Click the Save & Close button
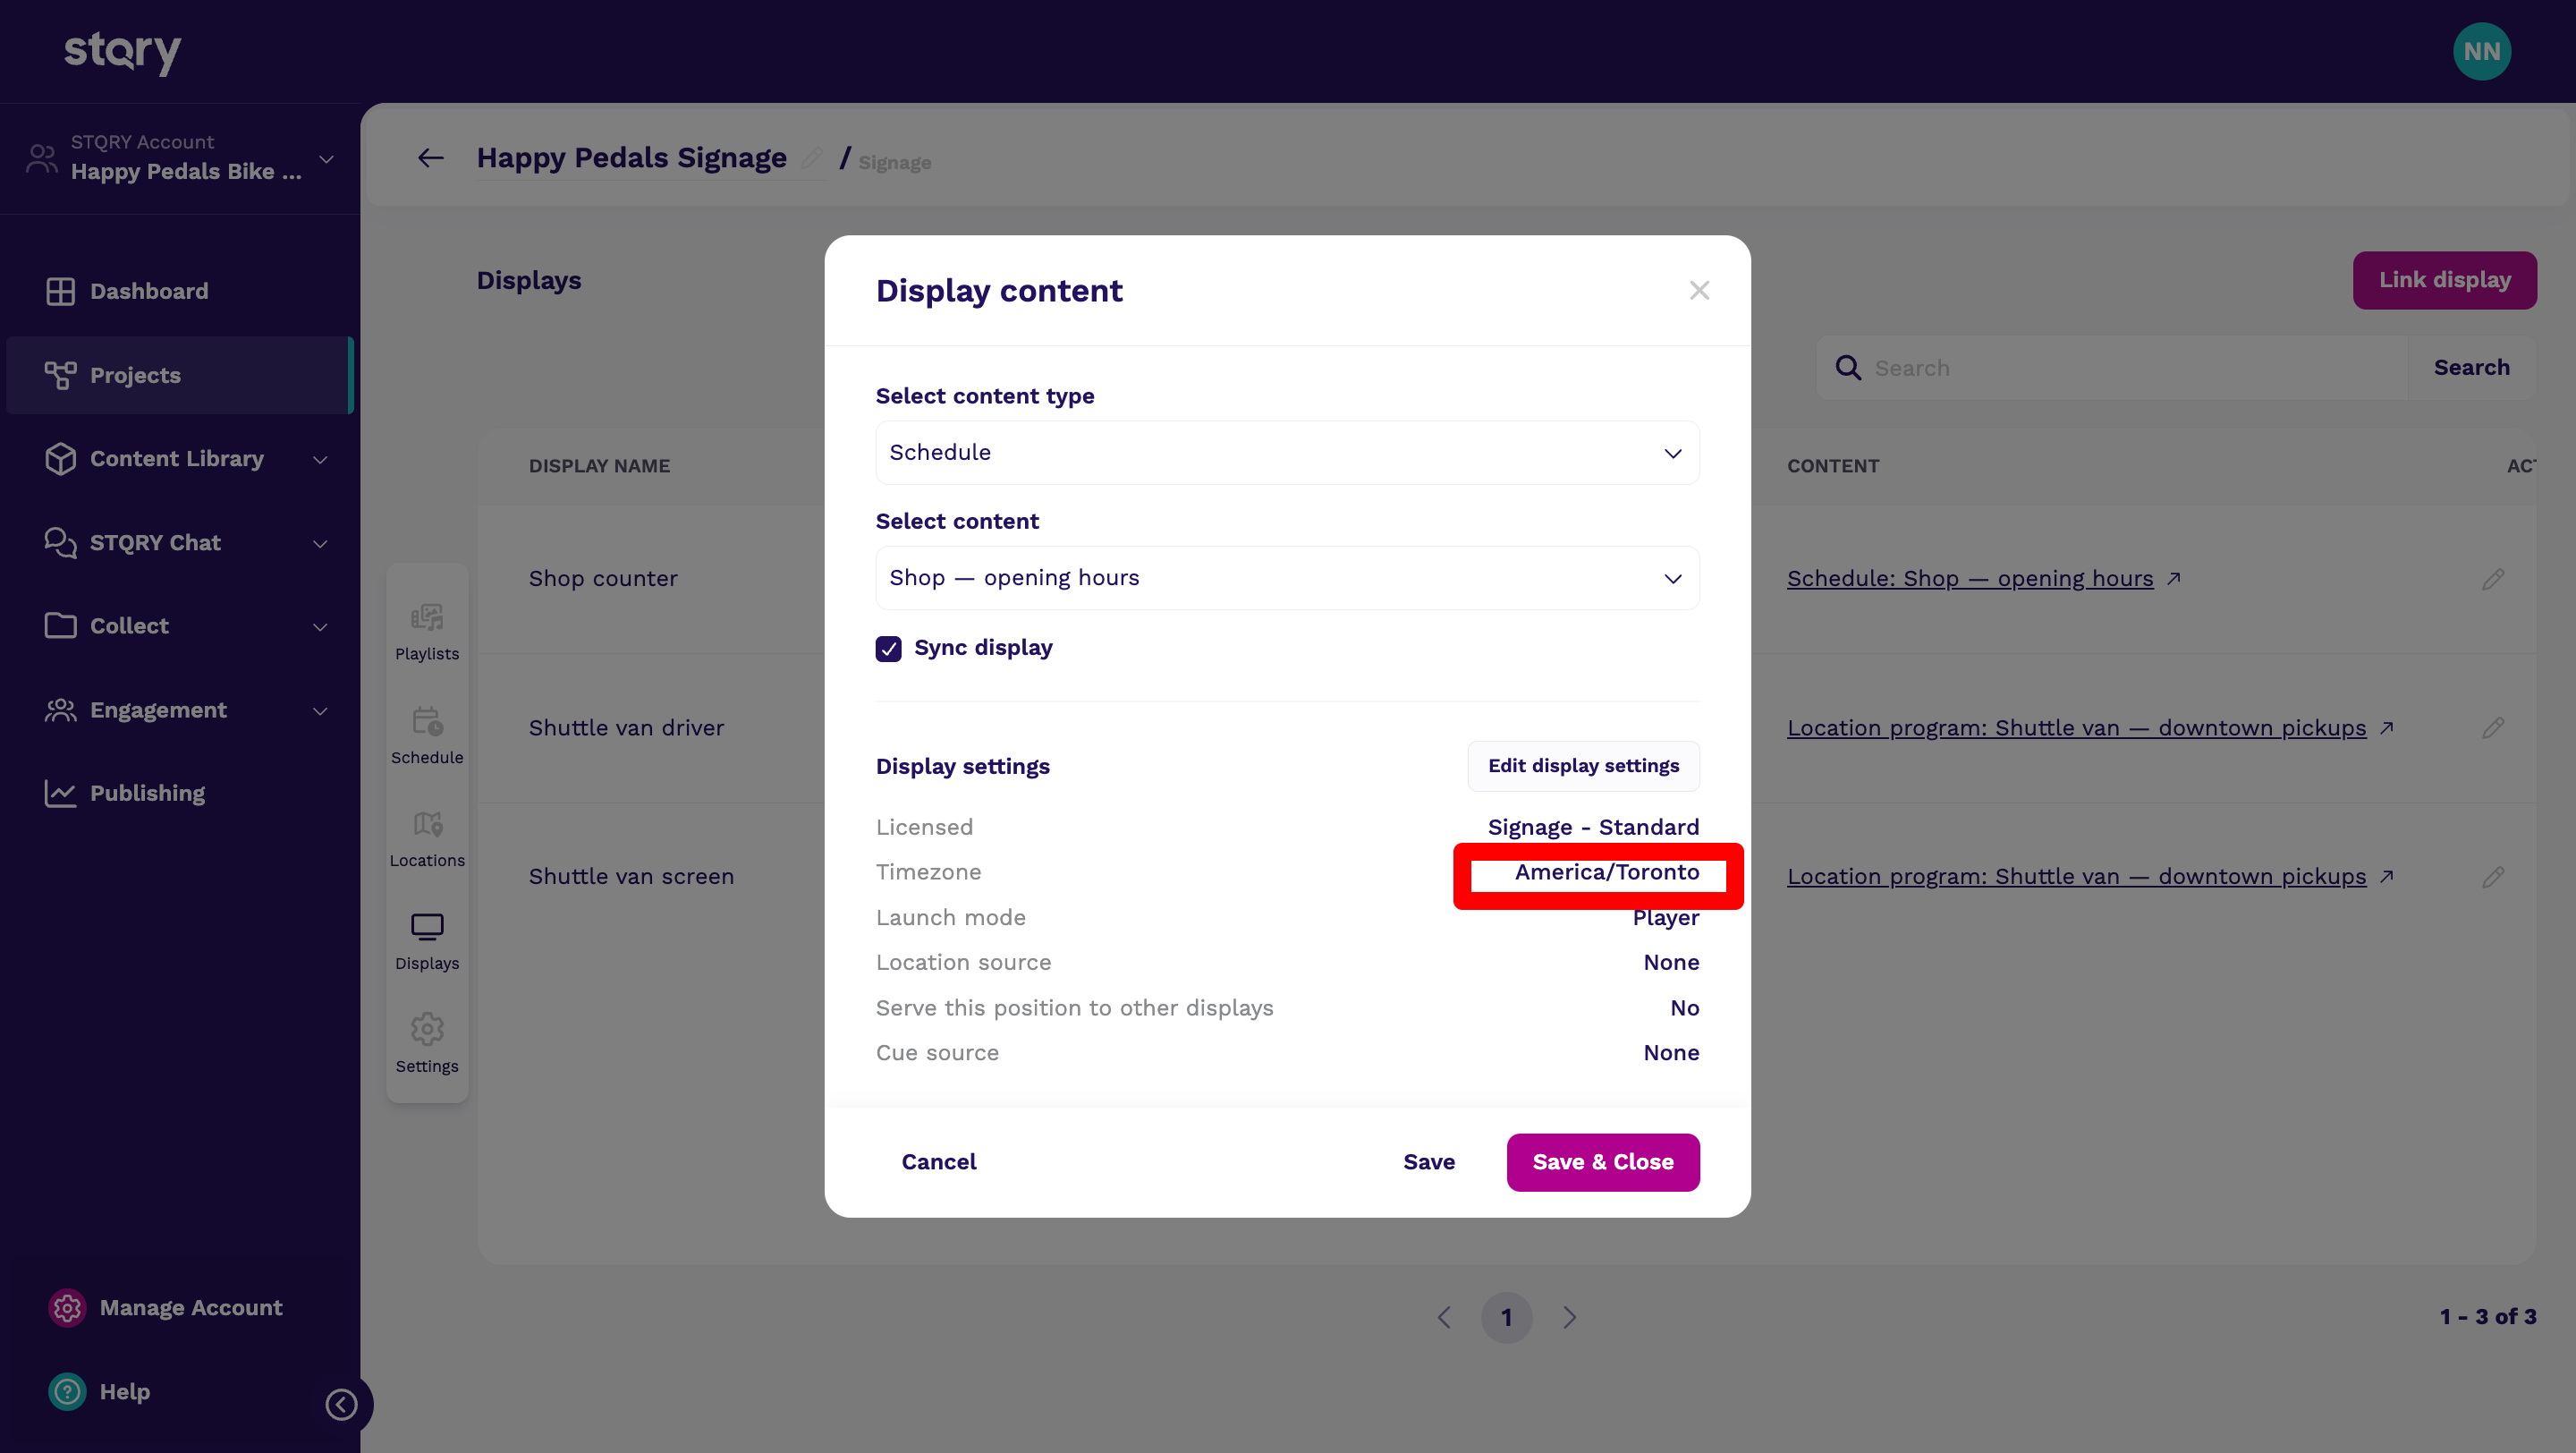Screen dimensions: 2576x1453 (1602, 1162)
